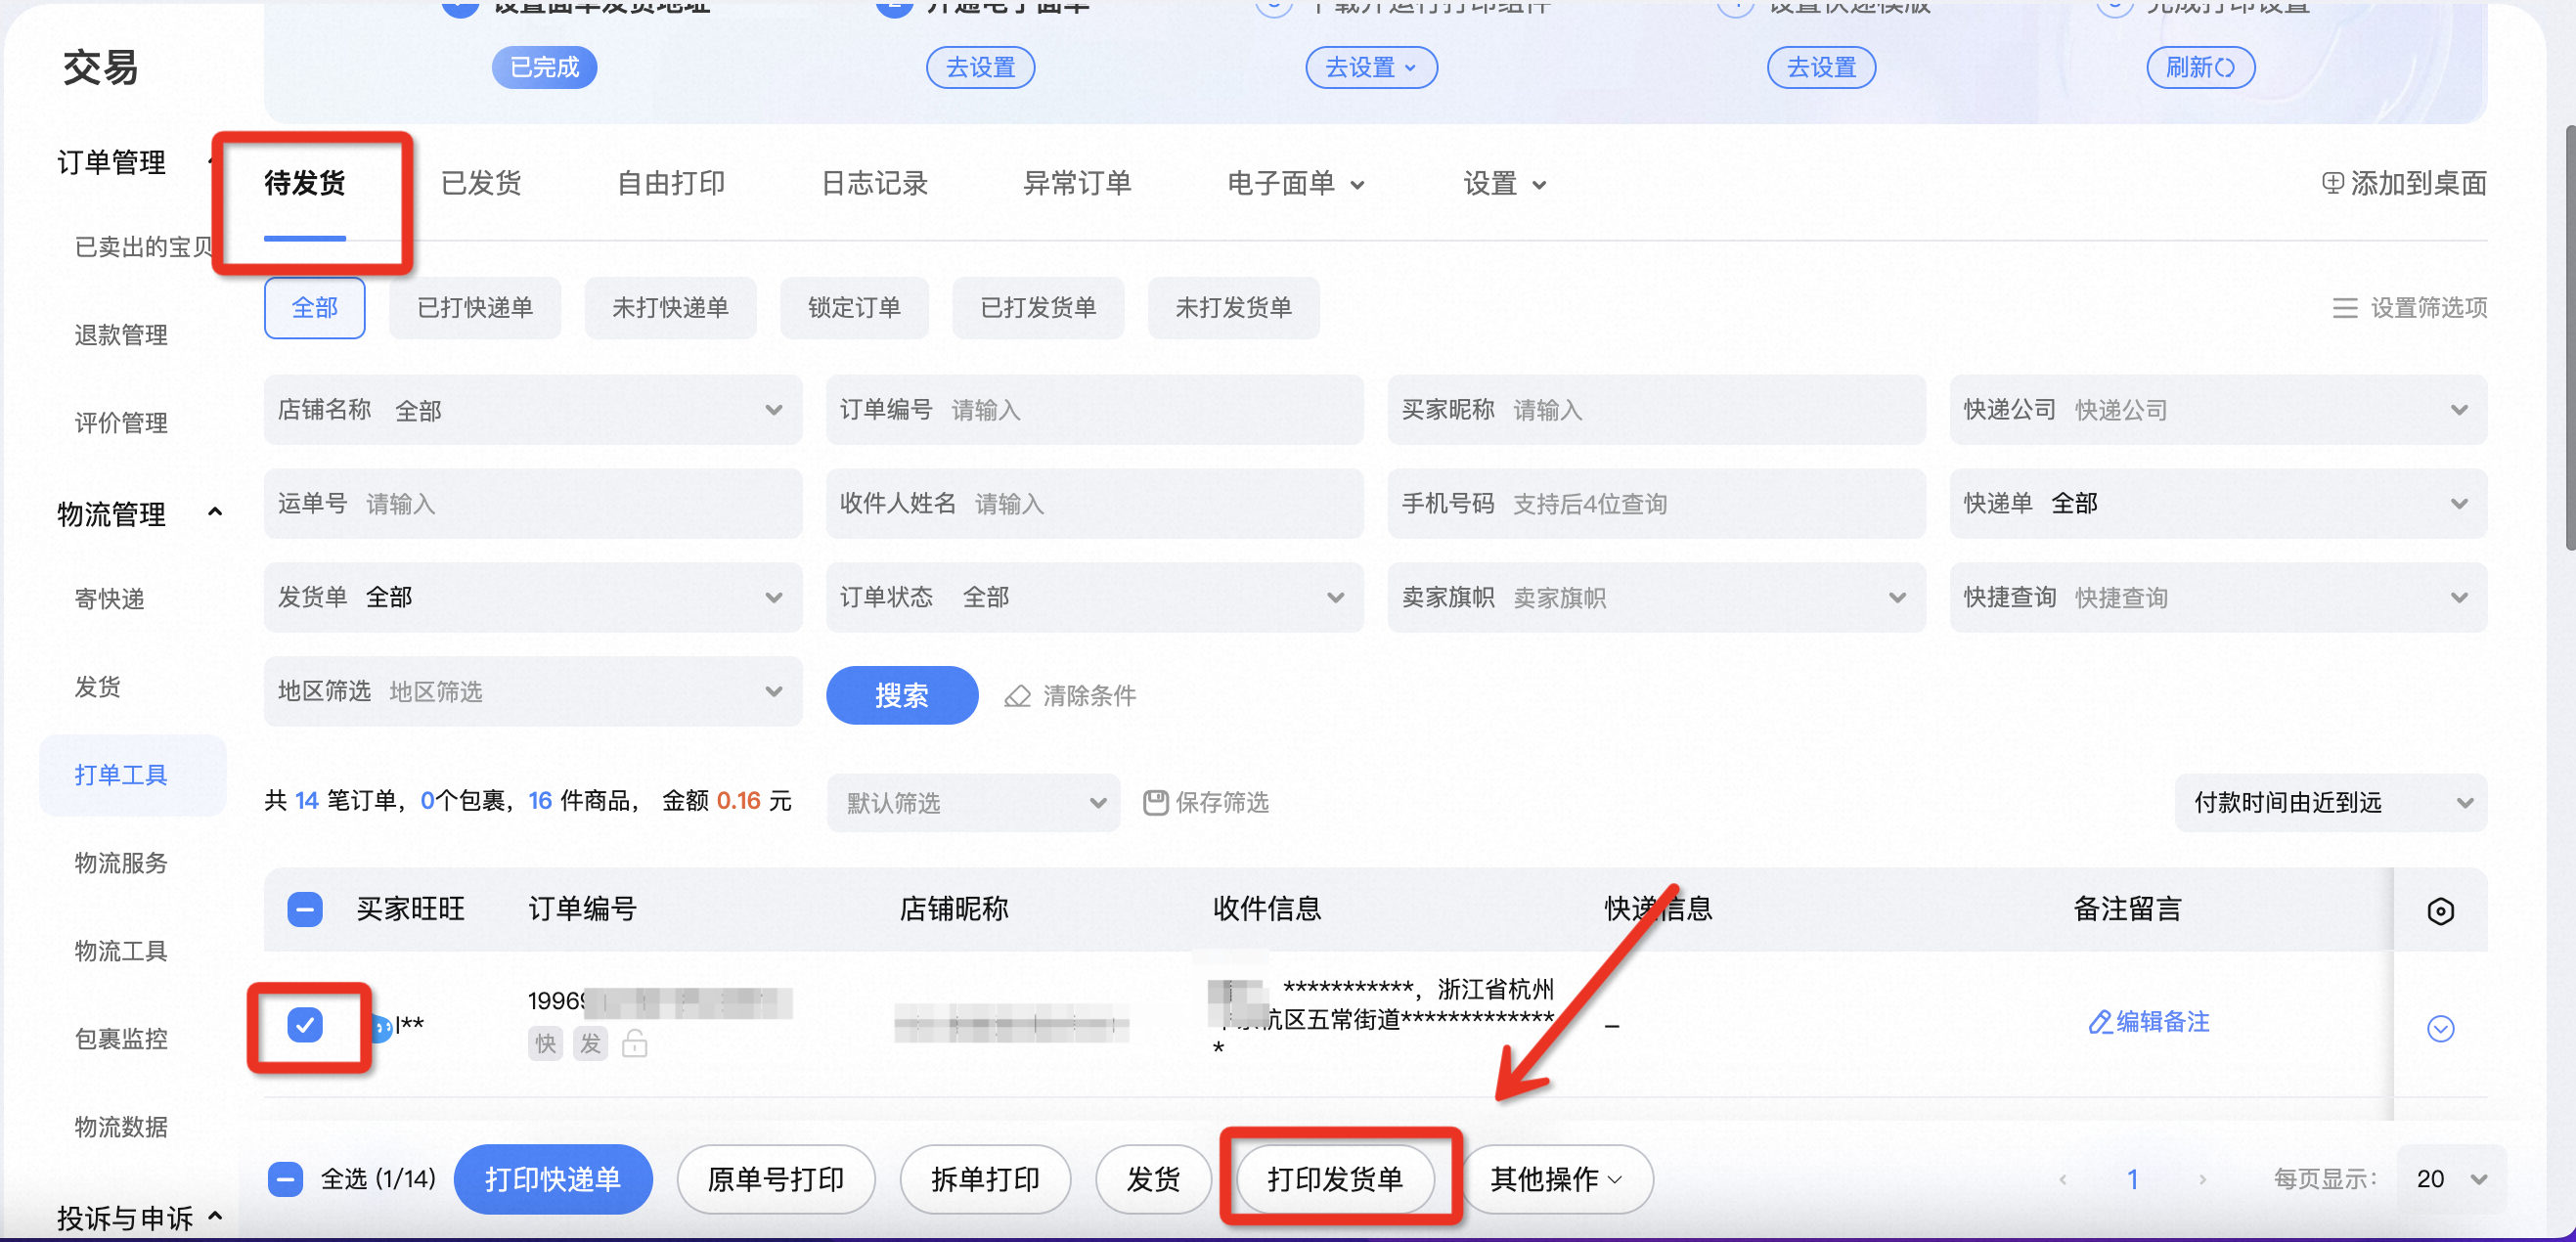Click the 发 tag under the order number

[590, 1044]
